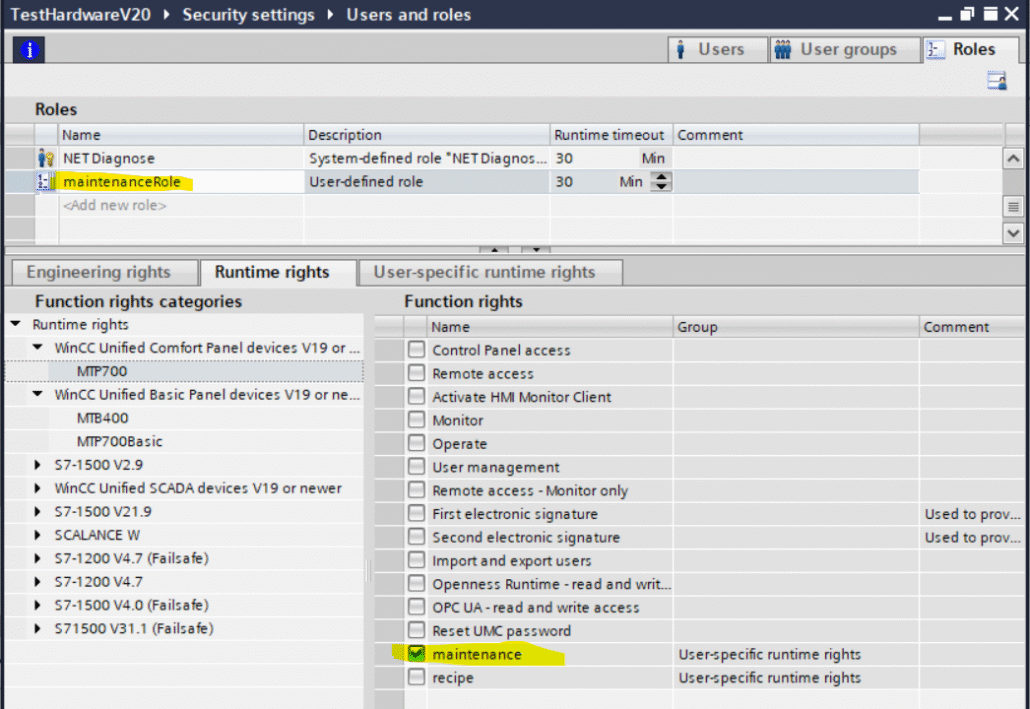Click the float window icon in title bar
1030x709 pixels.
pyautogui.click(x=967, y=15)
